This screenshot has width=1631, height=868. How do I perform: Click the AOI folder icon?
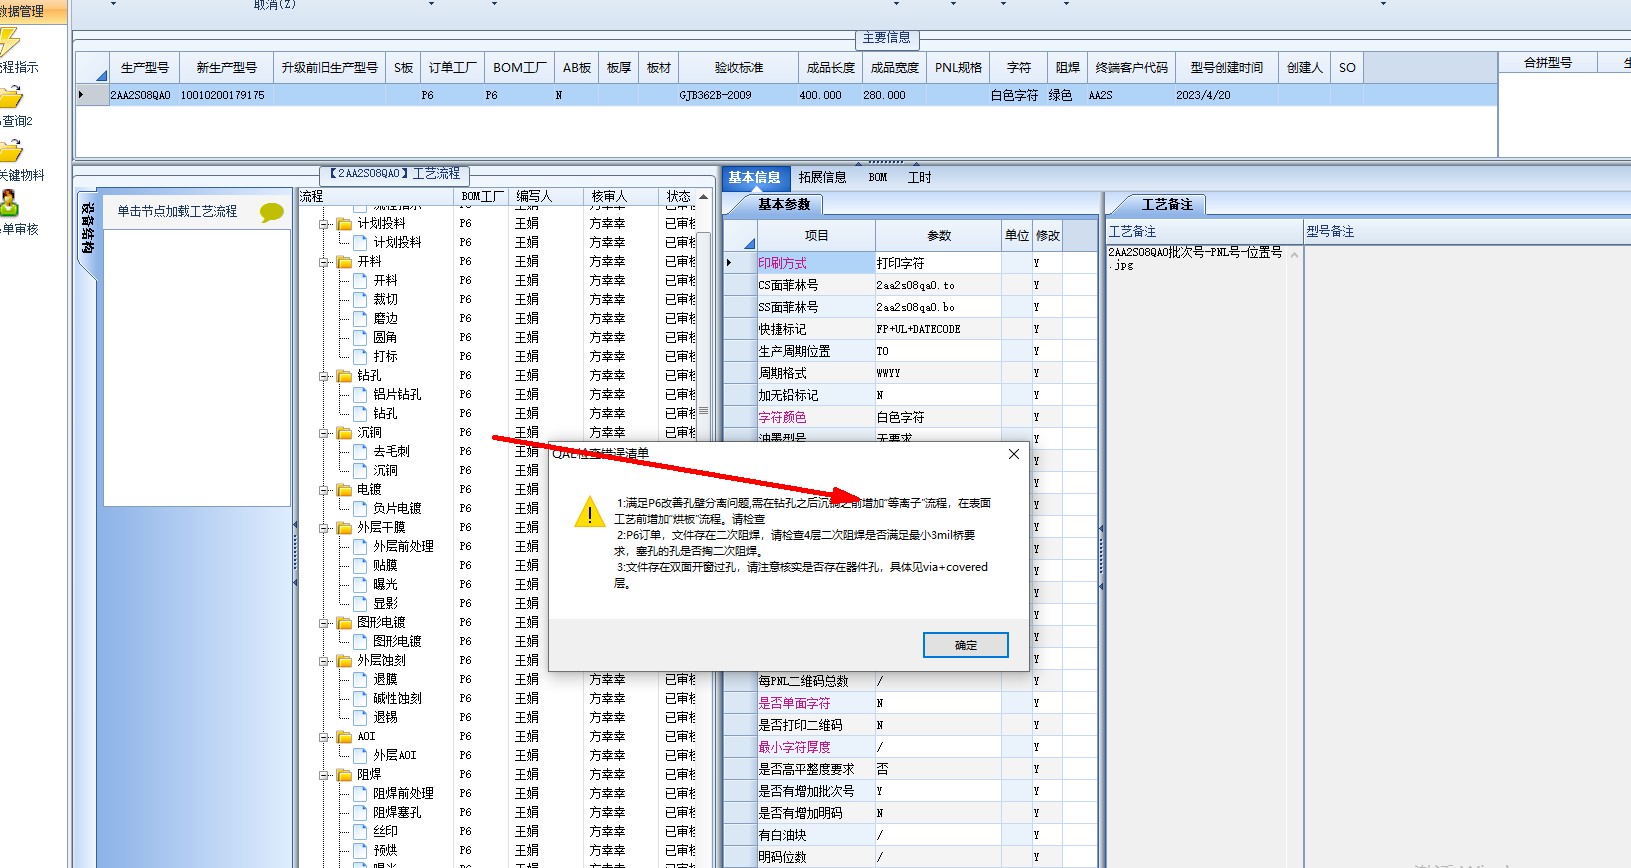[344, 737]
